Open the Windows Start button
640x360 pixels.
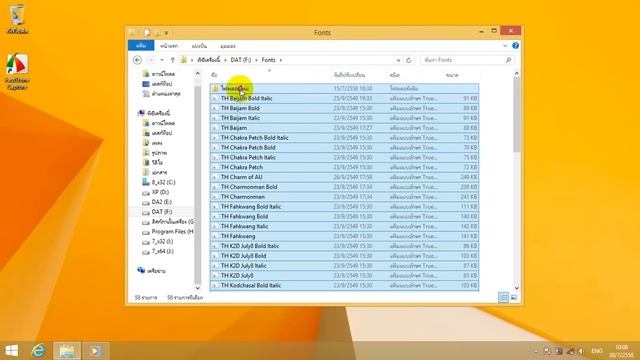(x=12, y=351)
